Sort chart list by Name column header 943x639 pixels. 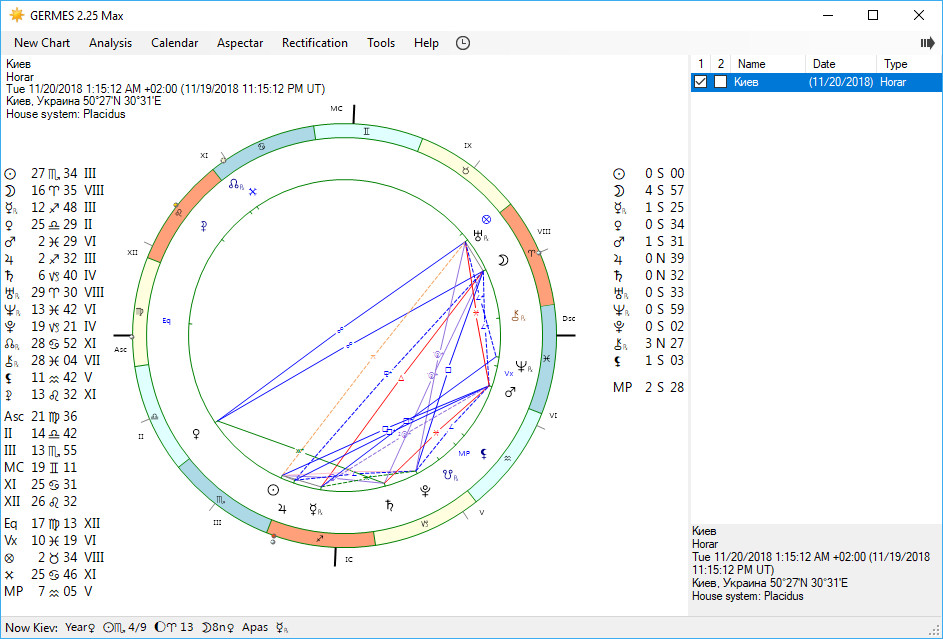pos(768,64)
